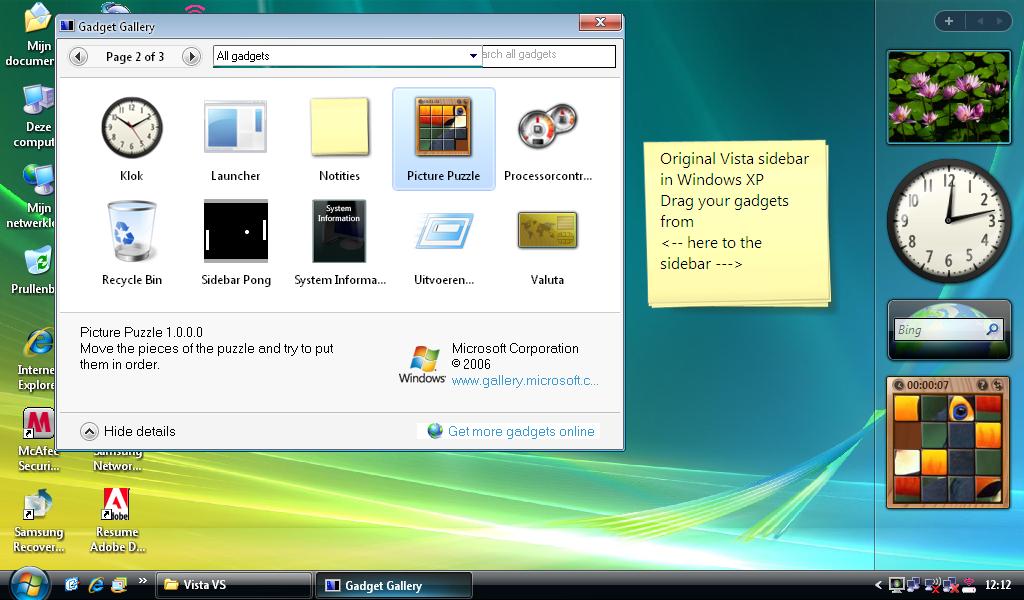Screen dimensions: 1024x600
Task: Select the Processorcontrol gadget
Action: (x=547, y=137)
